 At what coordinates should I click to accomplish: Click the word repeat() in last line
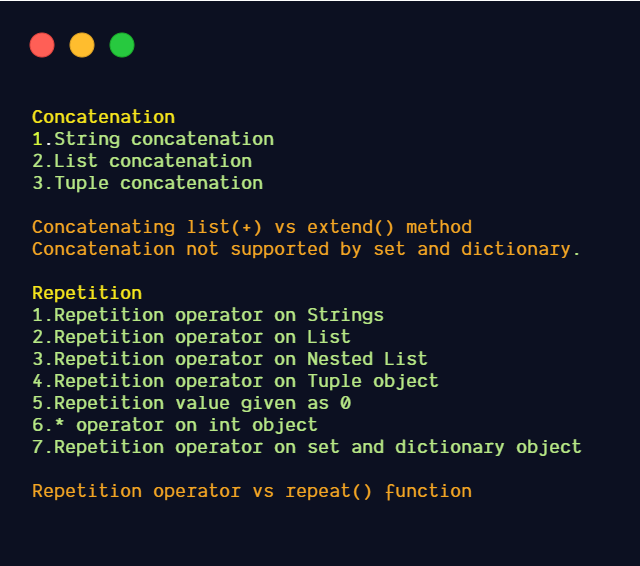329,492
